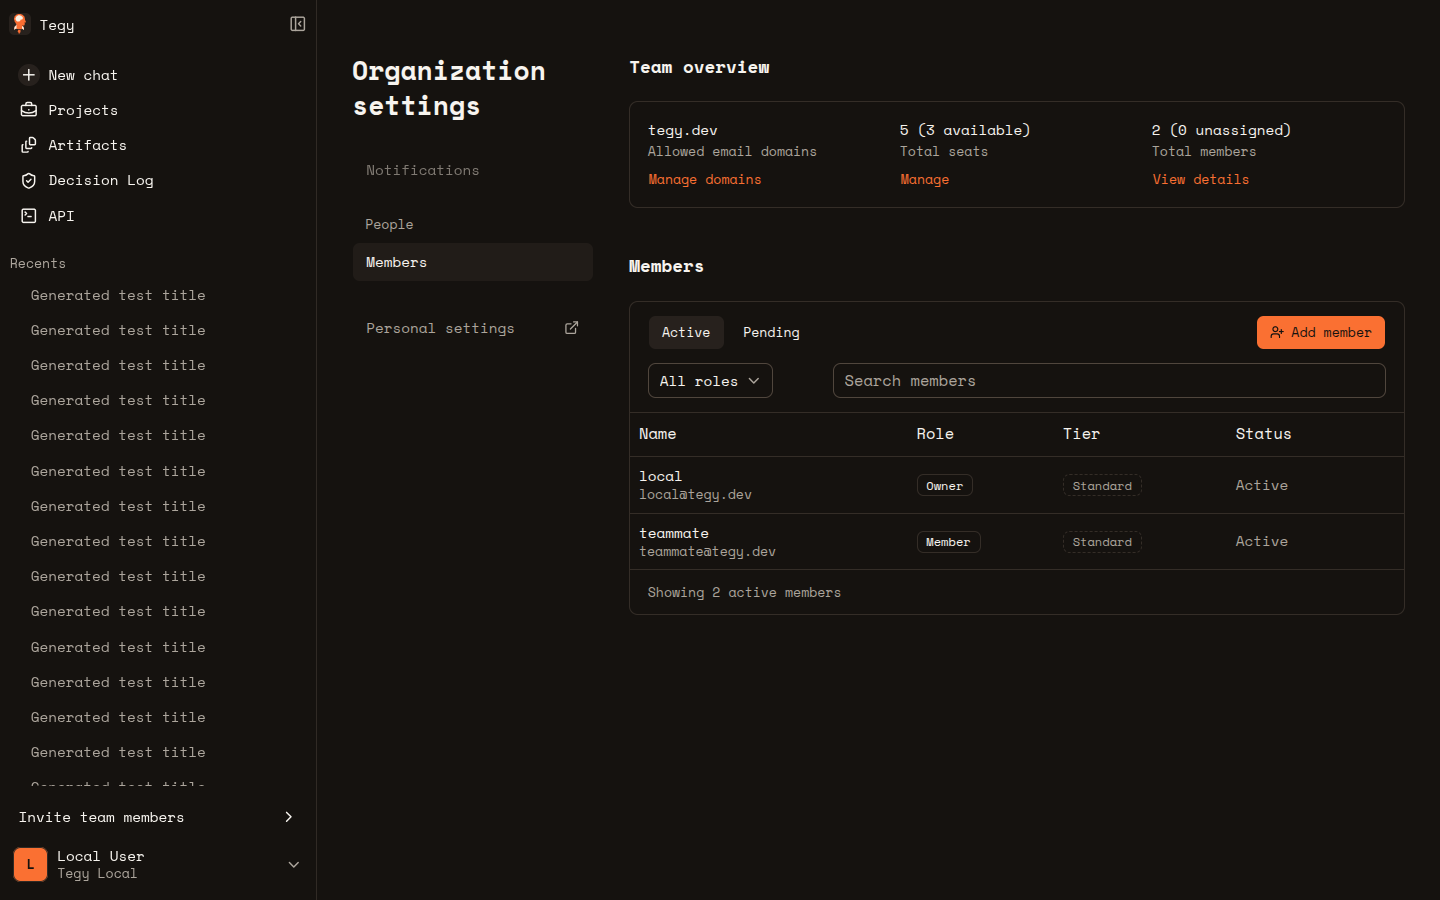
Task: Click the Name column header
Action: (x=657, y=434)
